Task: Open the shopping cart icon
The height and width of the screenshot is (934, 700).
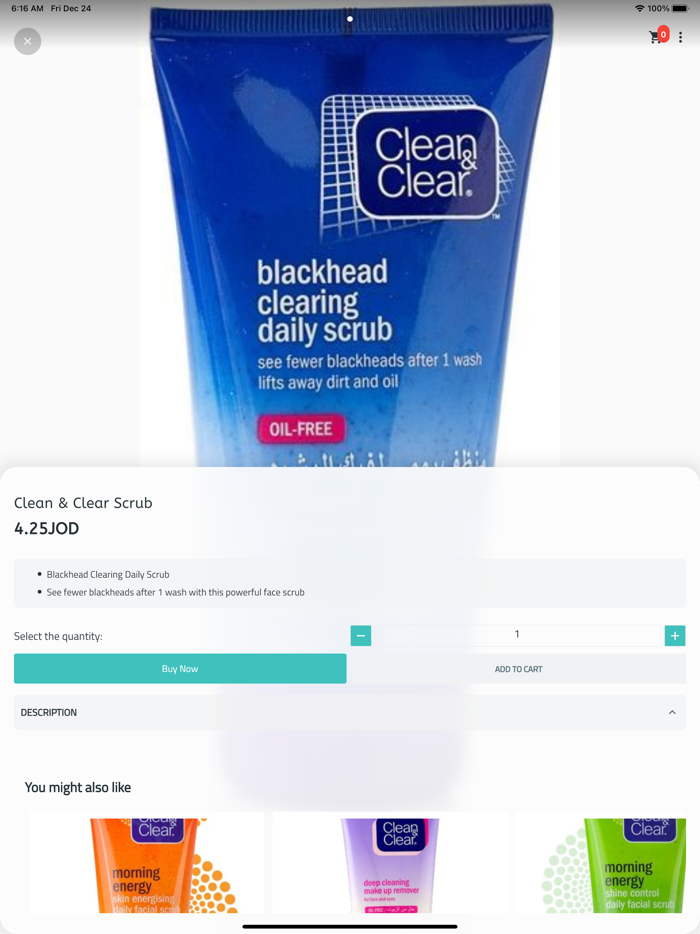Action: tap(655, 38)
